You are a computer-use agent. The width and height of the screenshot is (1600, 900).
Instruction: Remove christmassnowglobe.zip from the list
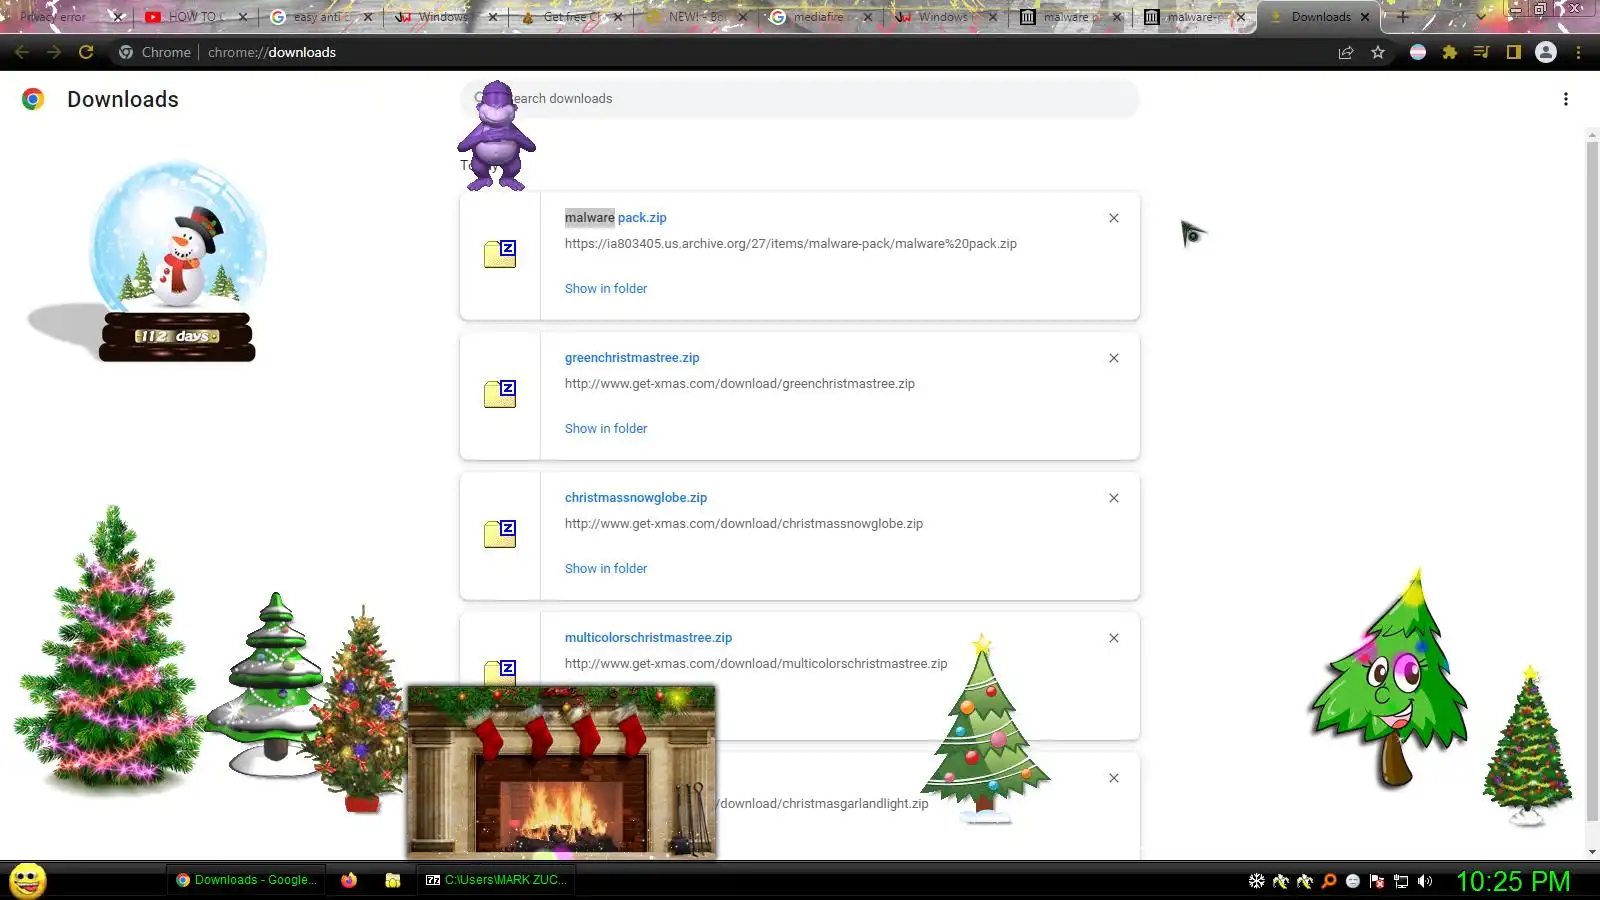click(x=1113, y=498)
